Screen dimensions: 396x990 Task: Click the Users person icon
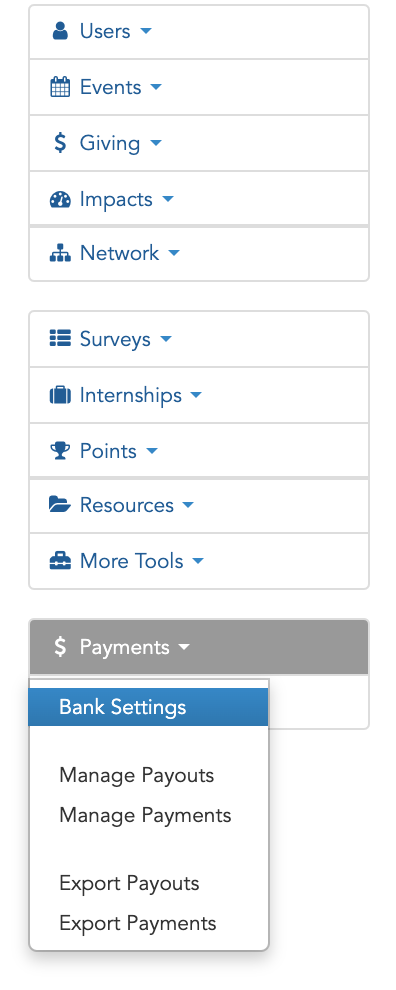click(x=60, y=31)
